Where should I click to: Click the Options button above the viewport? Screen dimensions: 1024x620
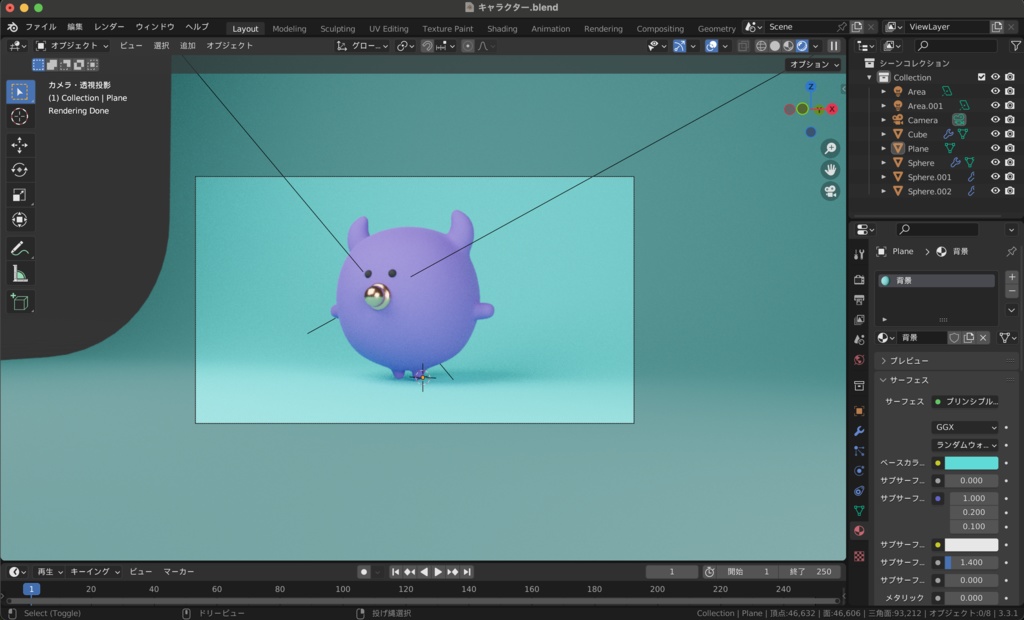811,63
